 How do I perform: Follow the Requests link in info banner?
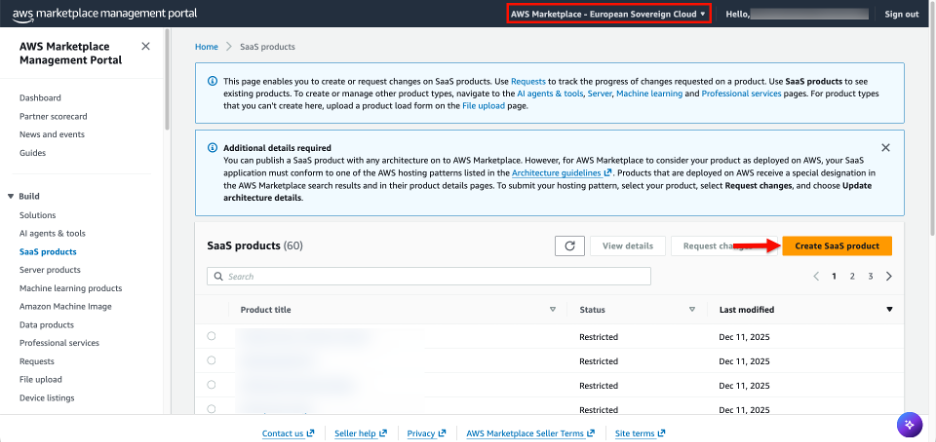[528, 81]
